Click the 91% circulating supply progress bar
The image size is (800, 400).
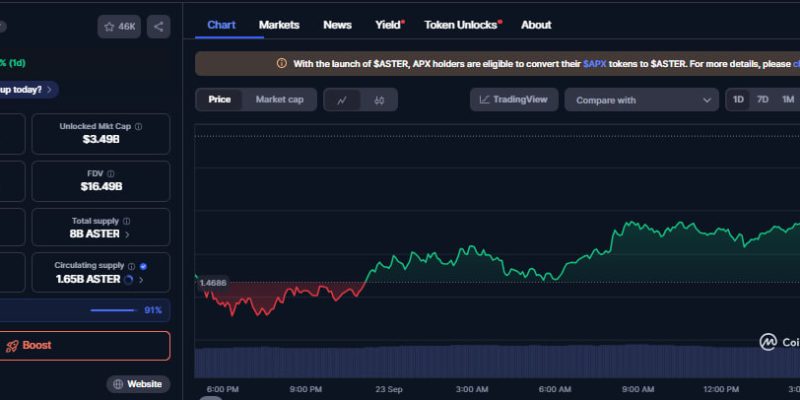[112, 310]
